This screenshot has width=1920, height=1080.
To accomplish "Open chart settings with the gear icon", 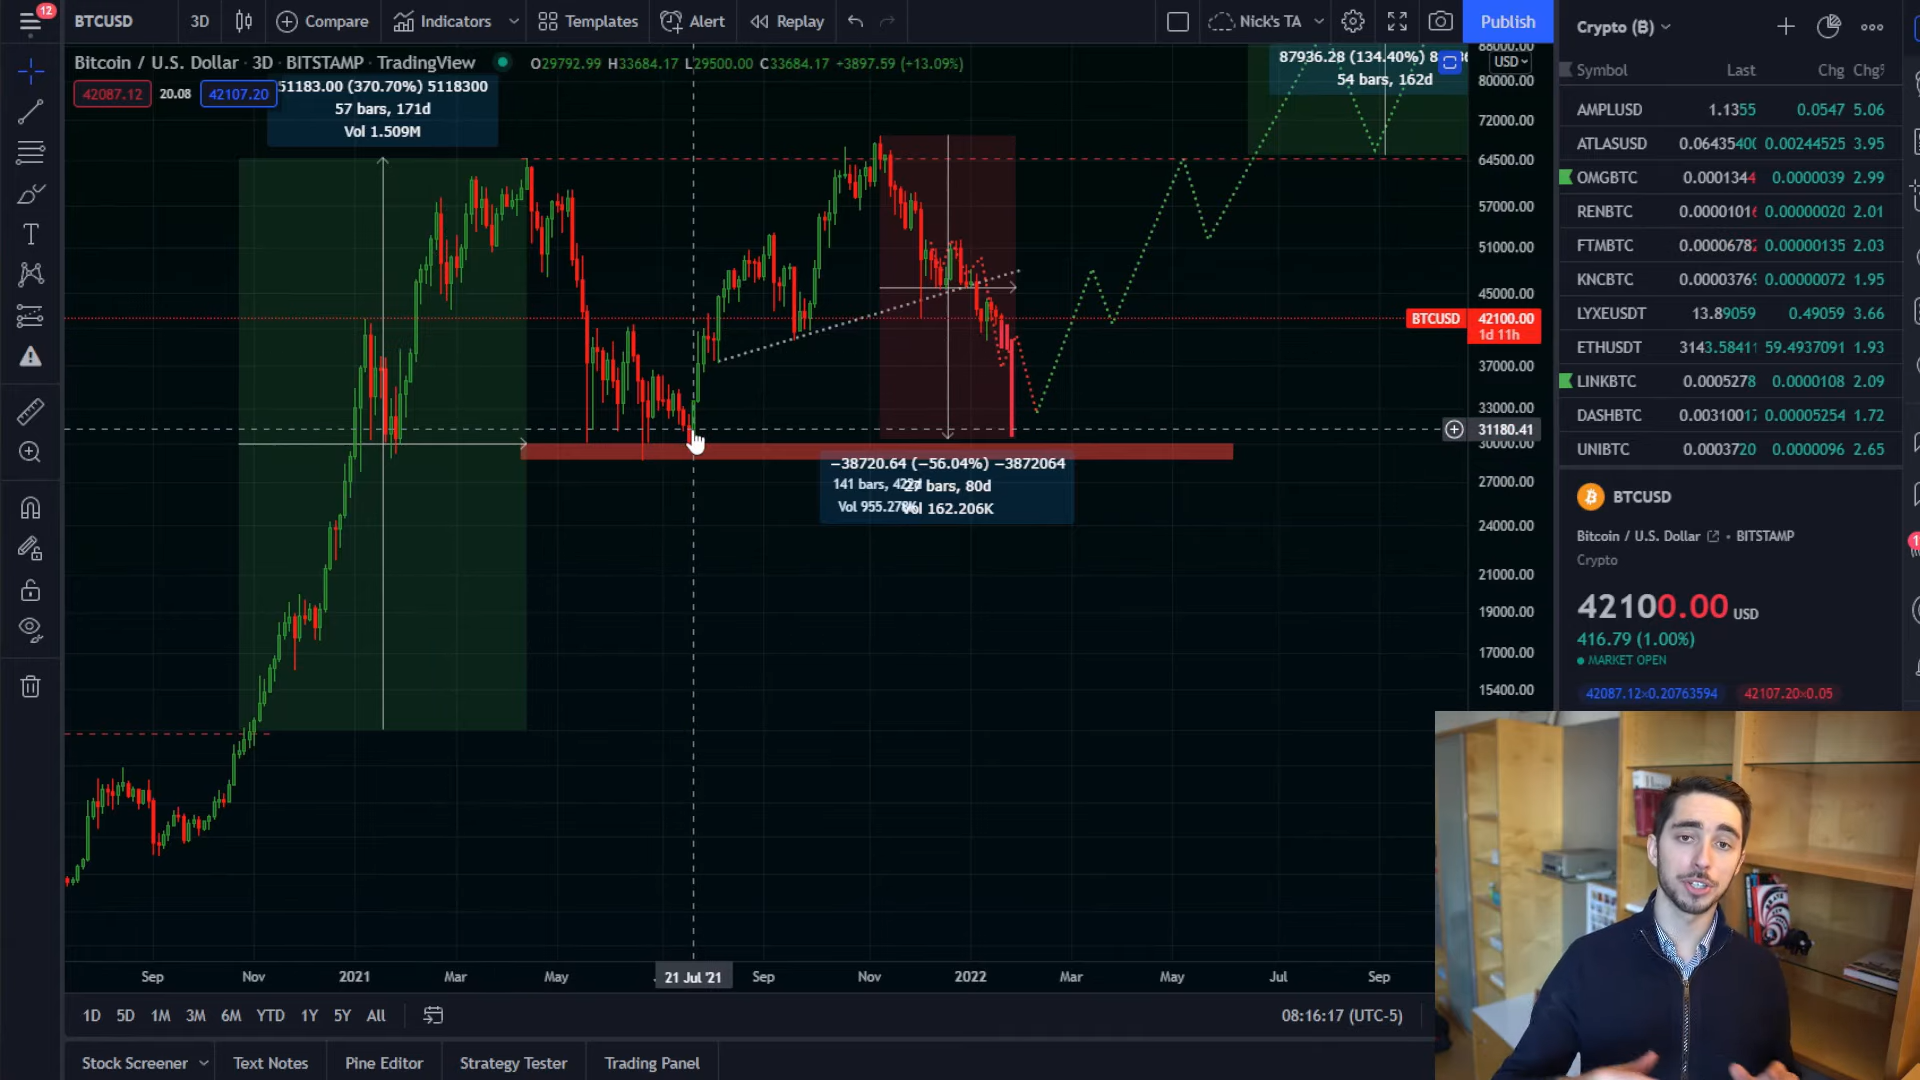I will tap(1354, 21).
